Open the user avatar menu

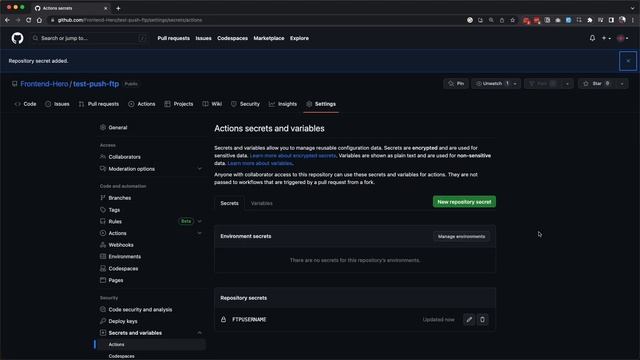point(623,38)
